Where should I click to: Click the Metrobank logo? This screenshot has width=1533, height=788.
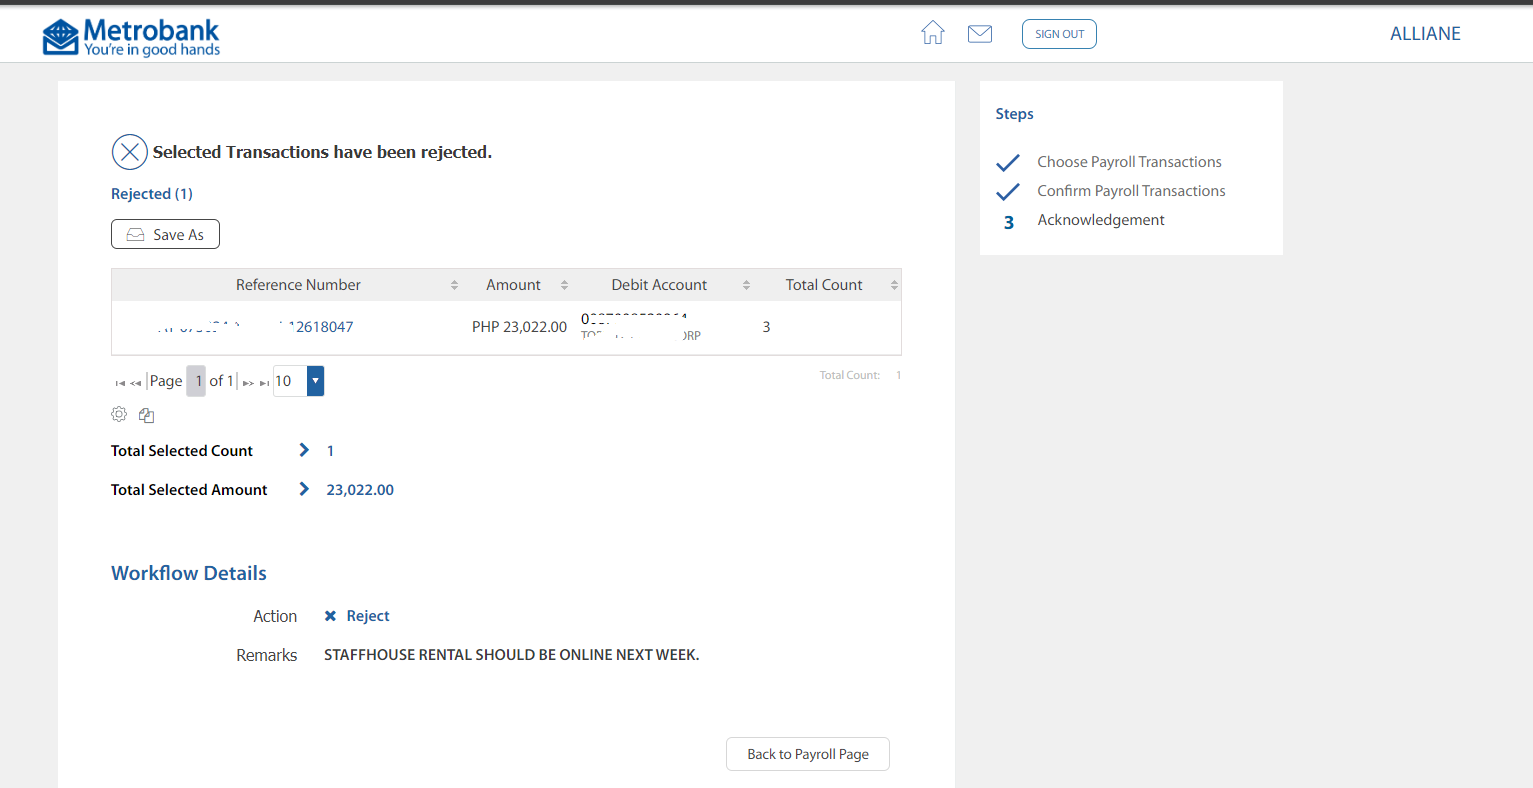point(131,37)
